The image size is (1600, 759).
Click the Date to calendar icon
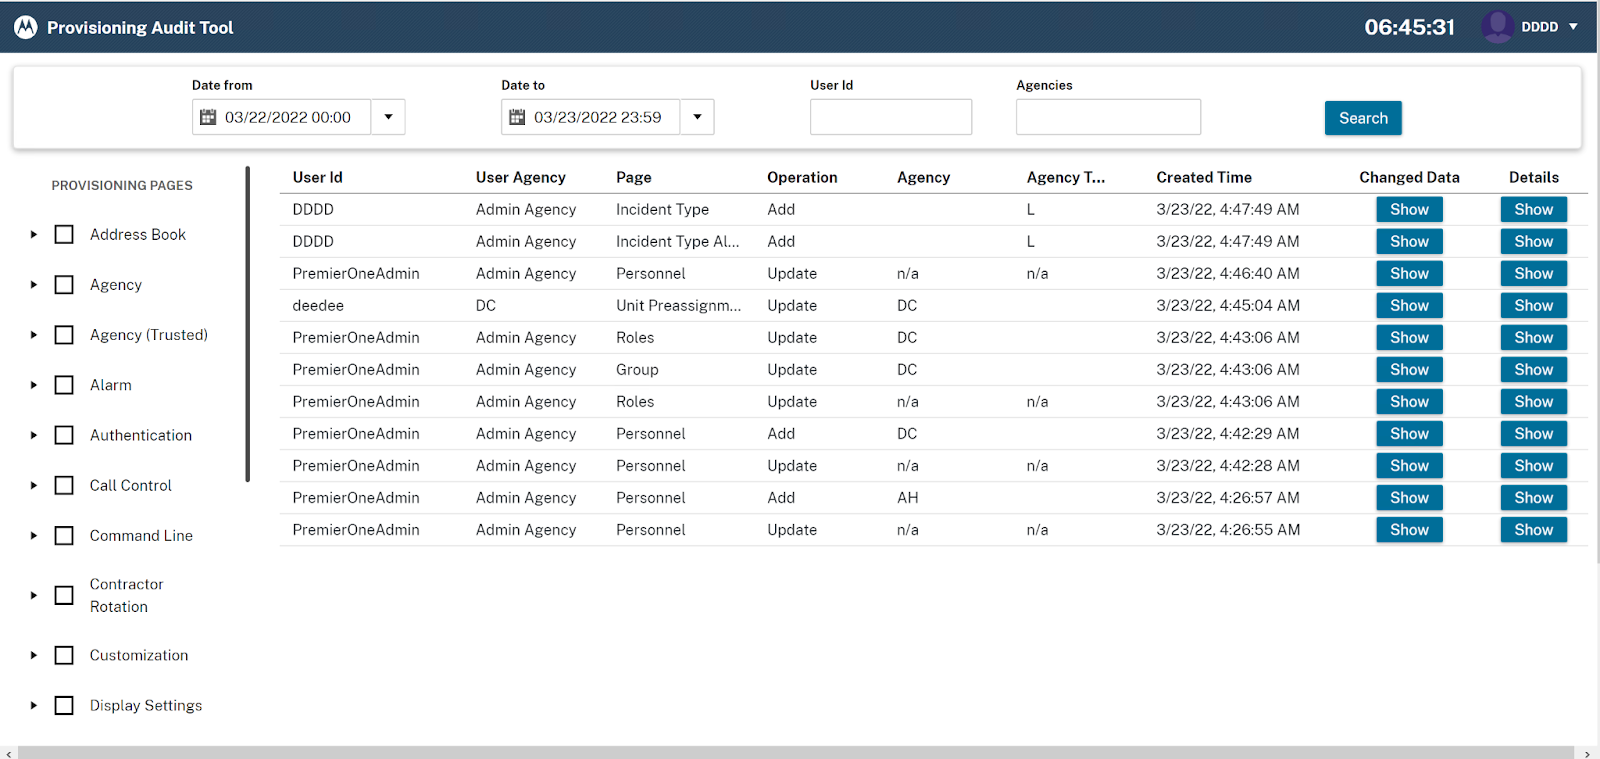click(x=517, y=117)
